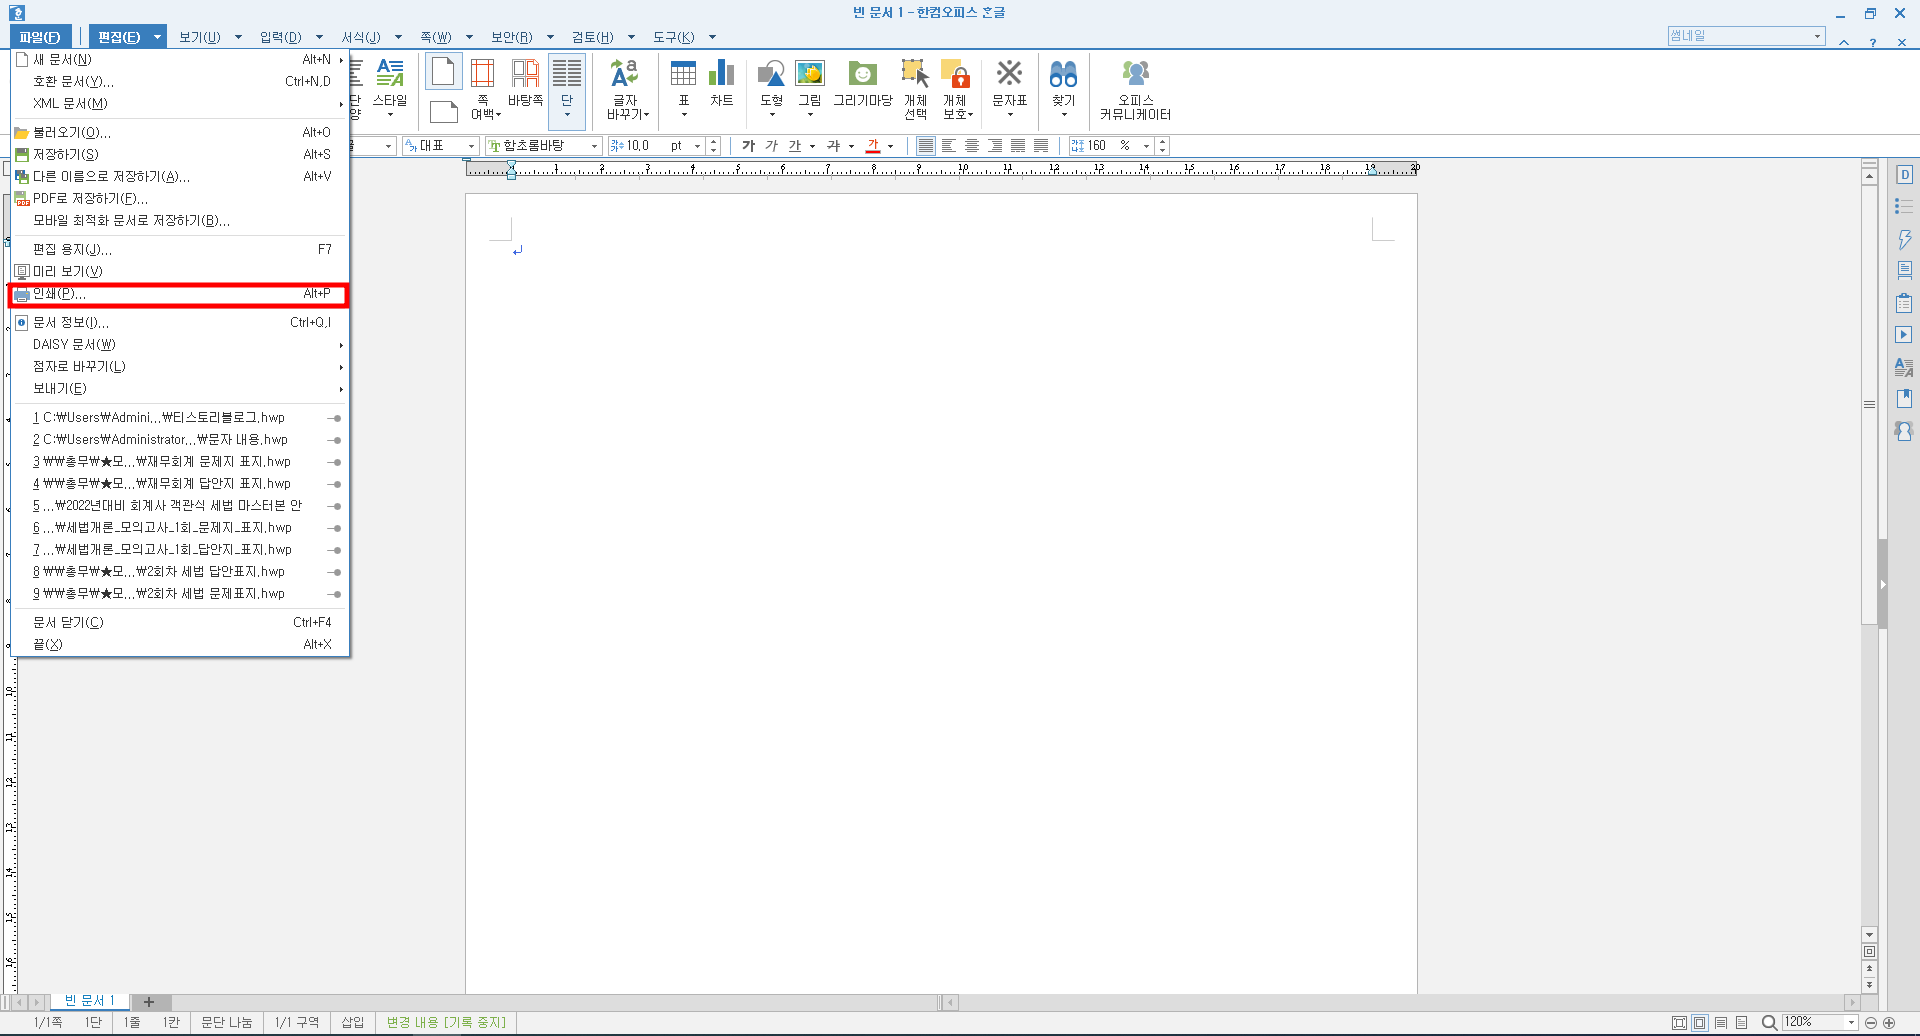1920x1036 pixels.
Task: Open the 글자 바꾸기 character change tool
Action: [x=627, y=88]
